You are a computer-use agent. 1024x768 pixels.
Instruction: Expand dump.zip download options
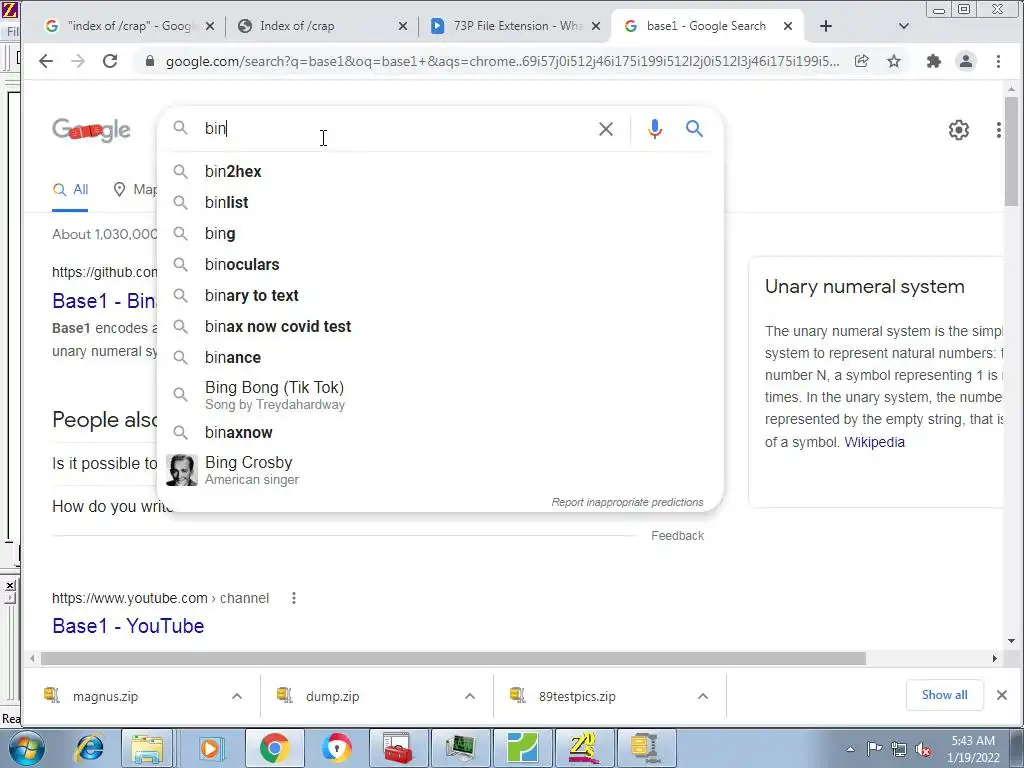point(470,696)
